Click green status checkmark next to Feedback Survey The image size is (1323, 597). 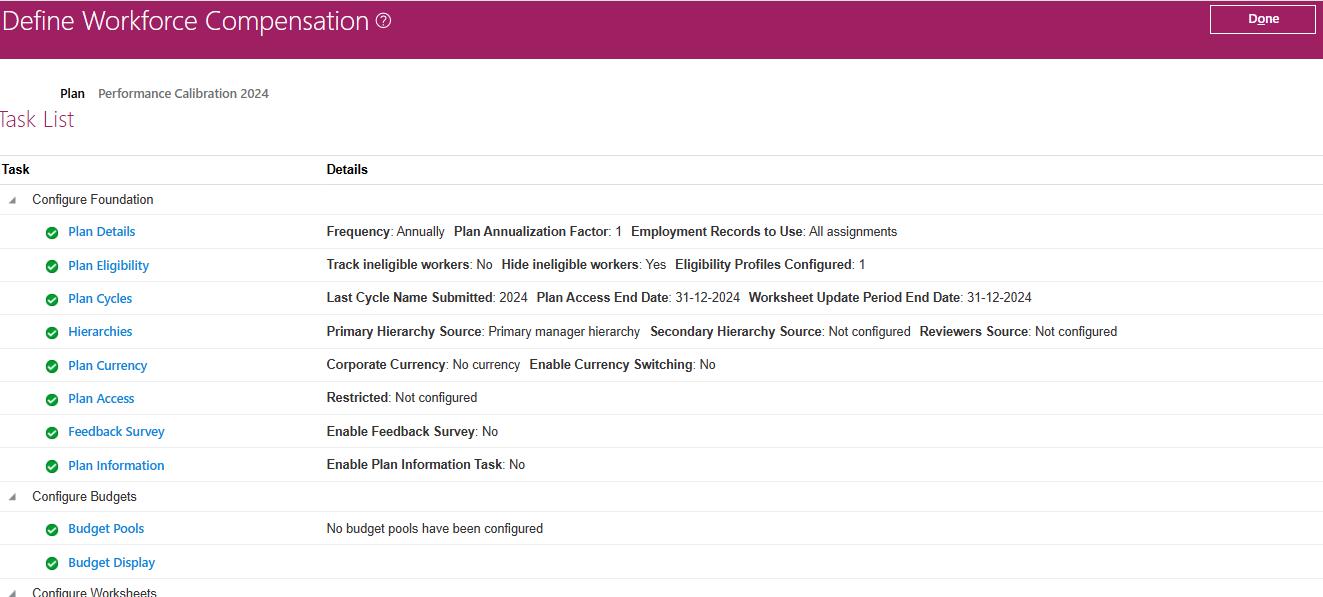(52, 432)
